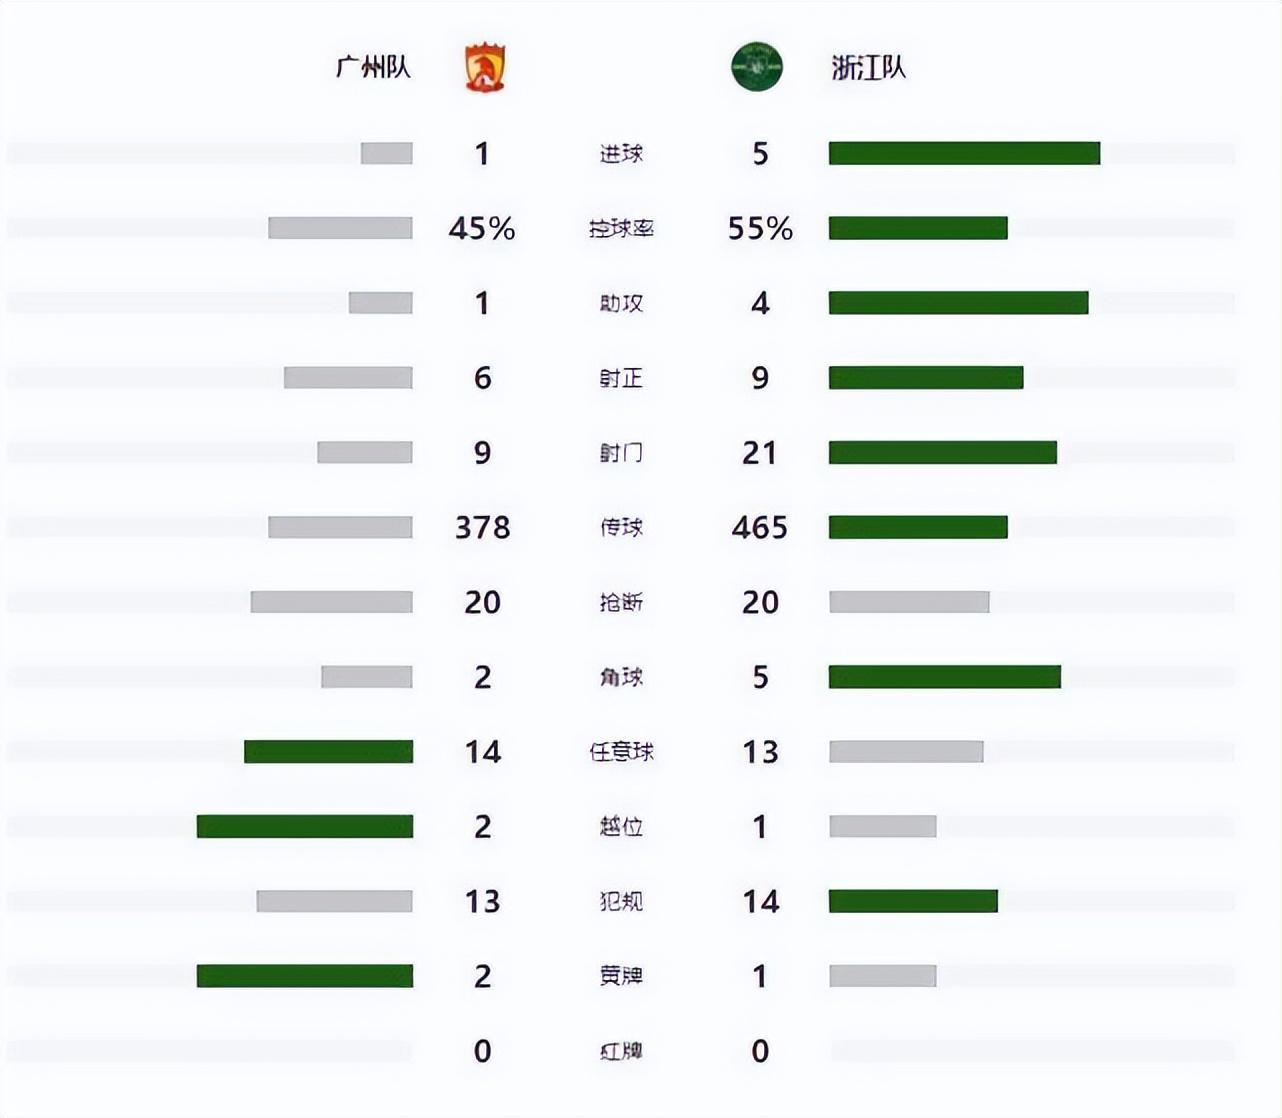Screen dimensions: 1282x1118
Task: Click Zhejiang's green corner kicks bar
Action: pyautogui.click(x=944, y=677)
